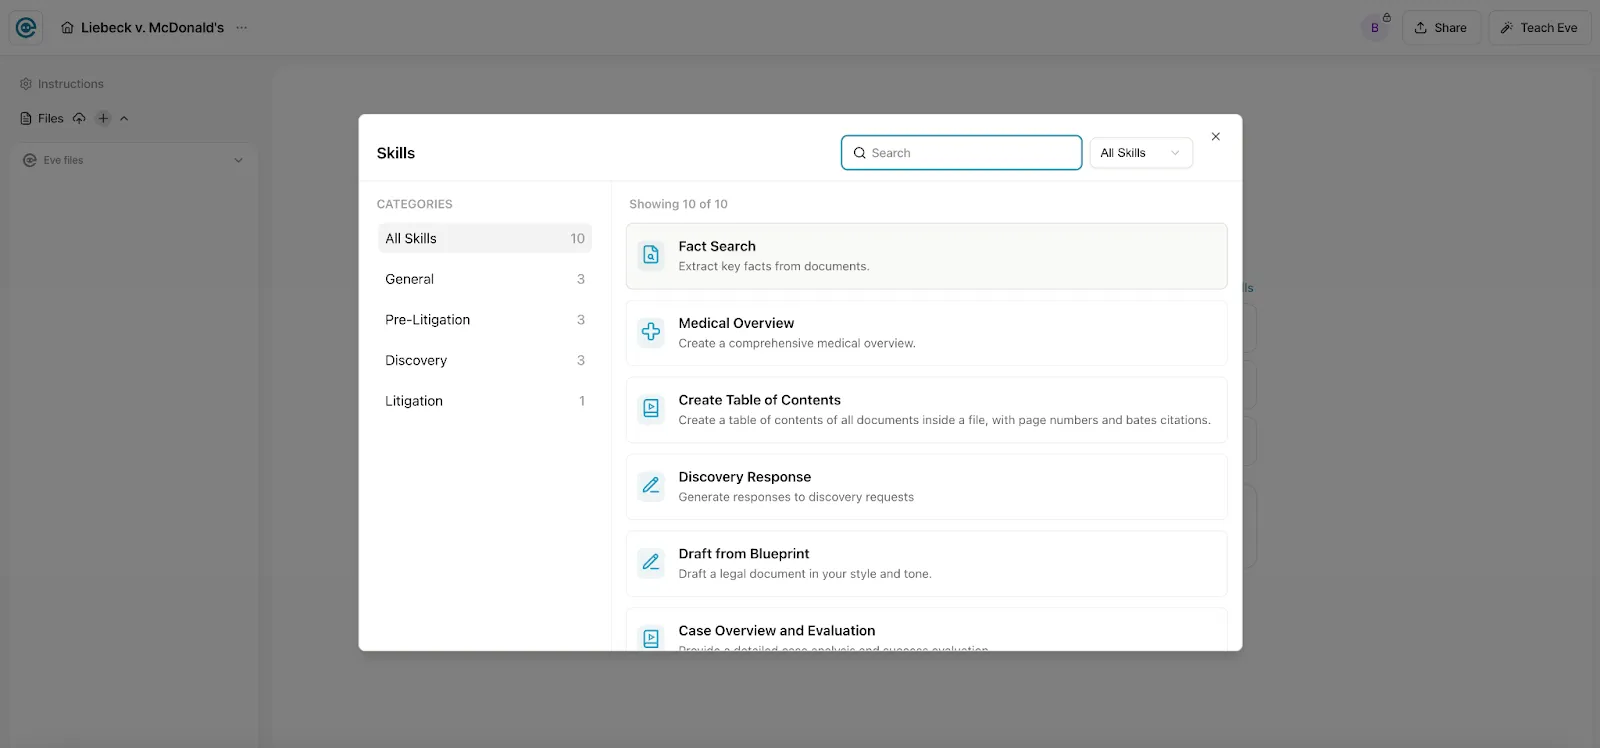
Task: Click the Teach Eve button
Action: point(1539,28)
